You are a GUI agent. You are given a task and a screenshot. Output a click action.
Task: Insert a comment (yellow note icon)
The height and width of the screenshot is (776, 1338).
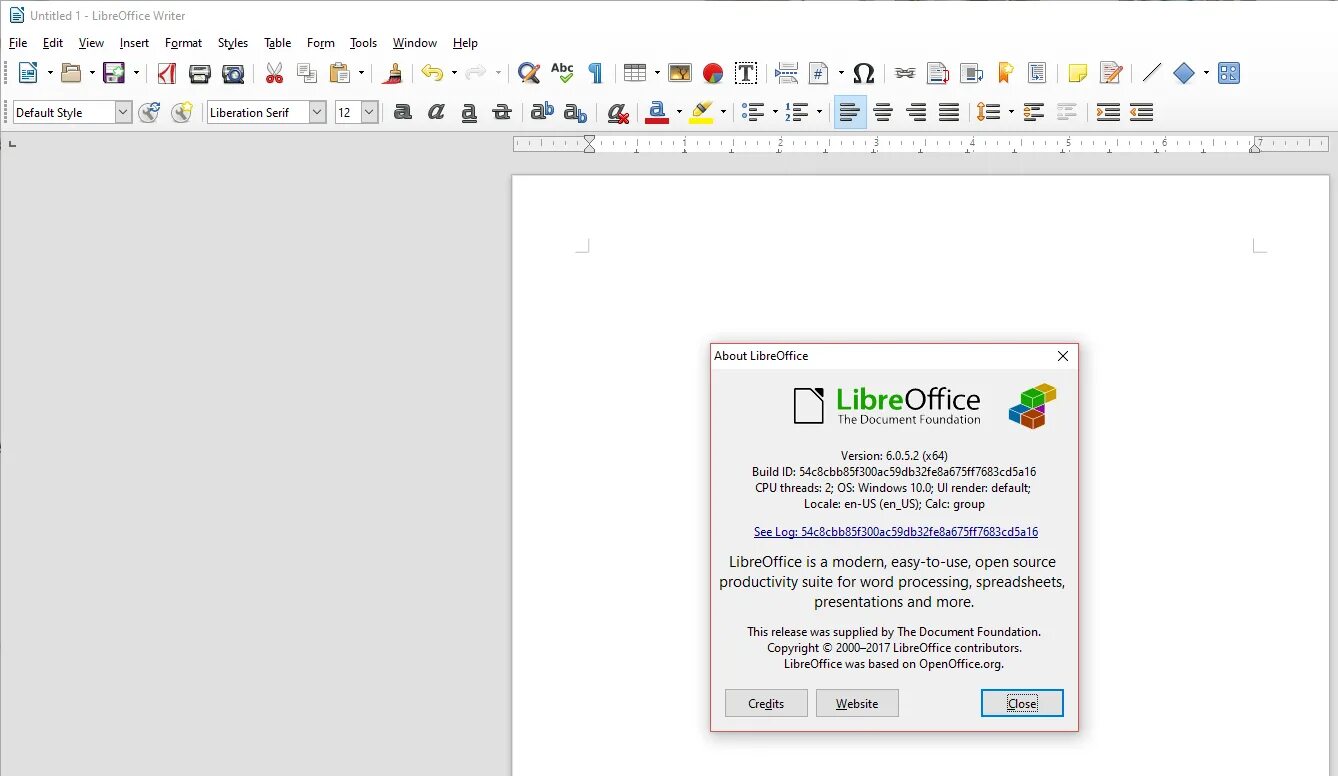coord(1078,73)
